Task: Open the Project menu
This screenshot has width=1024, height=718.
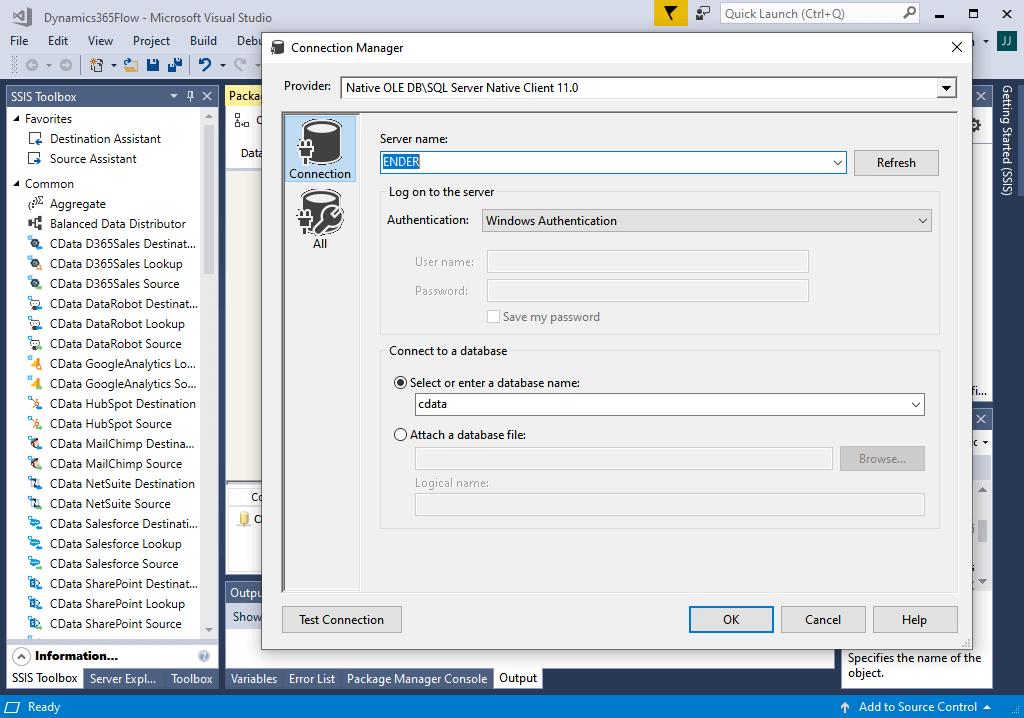Action: (151, 41)
